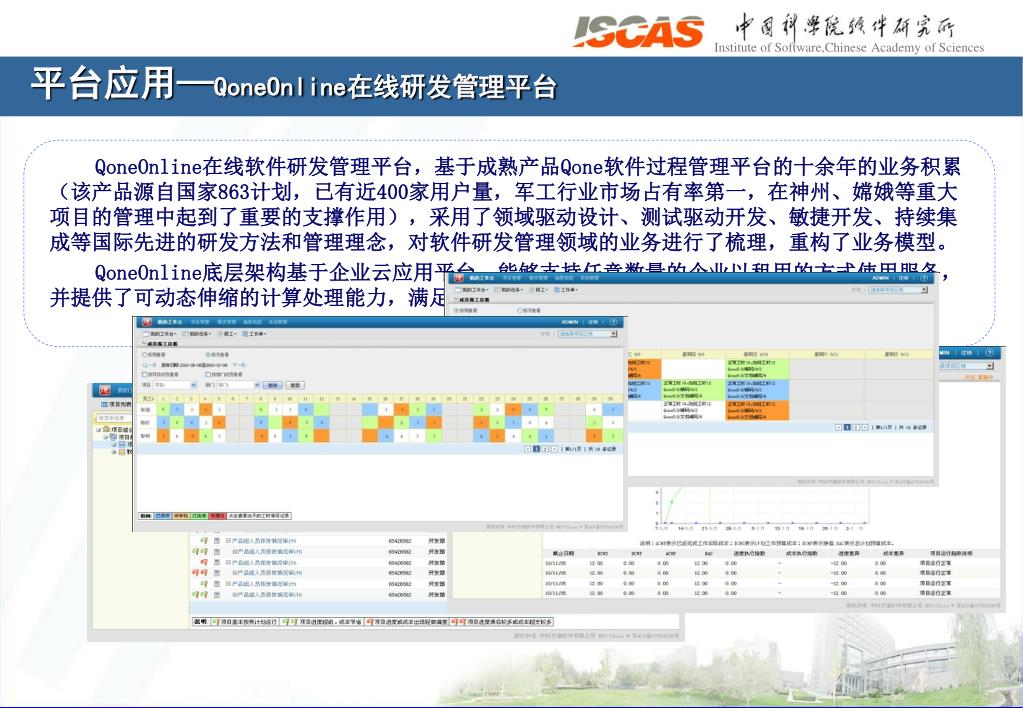Click the red logo icon in the monthly timesheet window
Image resolution: width=1023 pixels, height=708 pixels.
coord(147,322)
